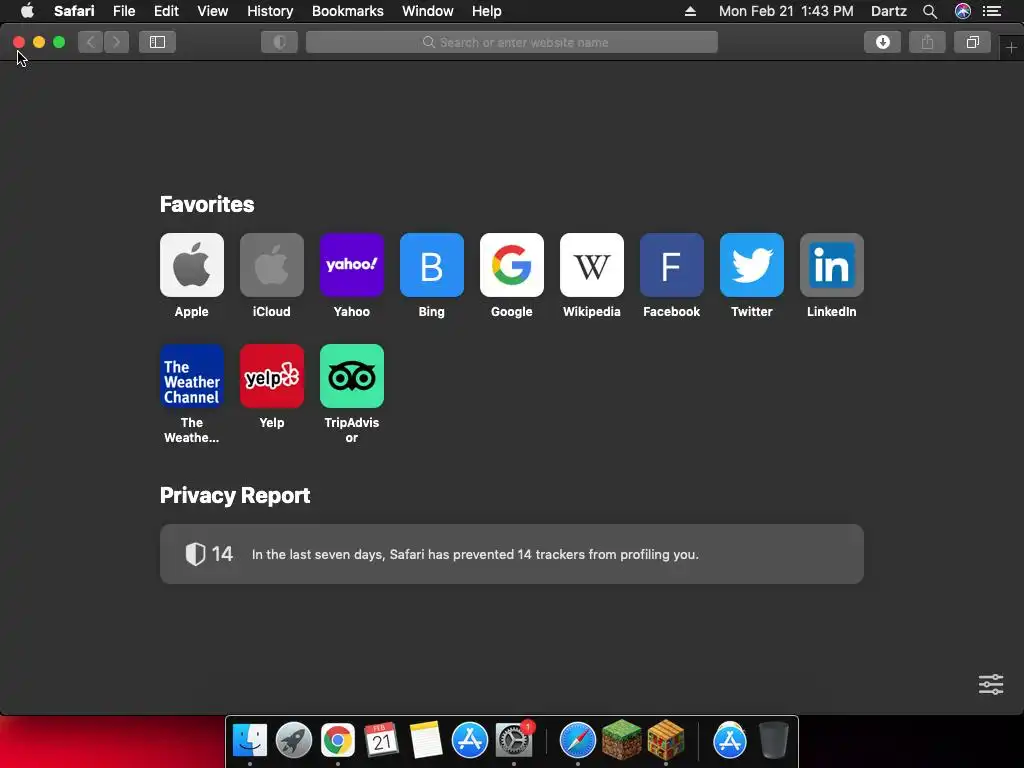Open the View menu

click(213, 11)
